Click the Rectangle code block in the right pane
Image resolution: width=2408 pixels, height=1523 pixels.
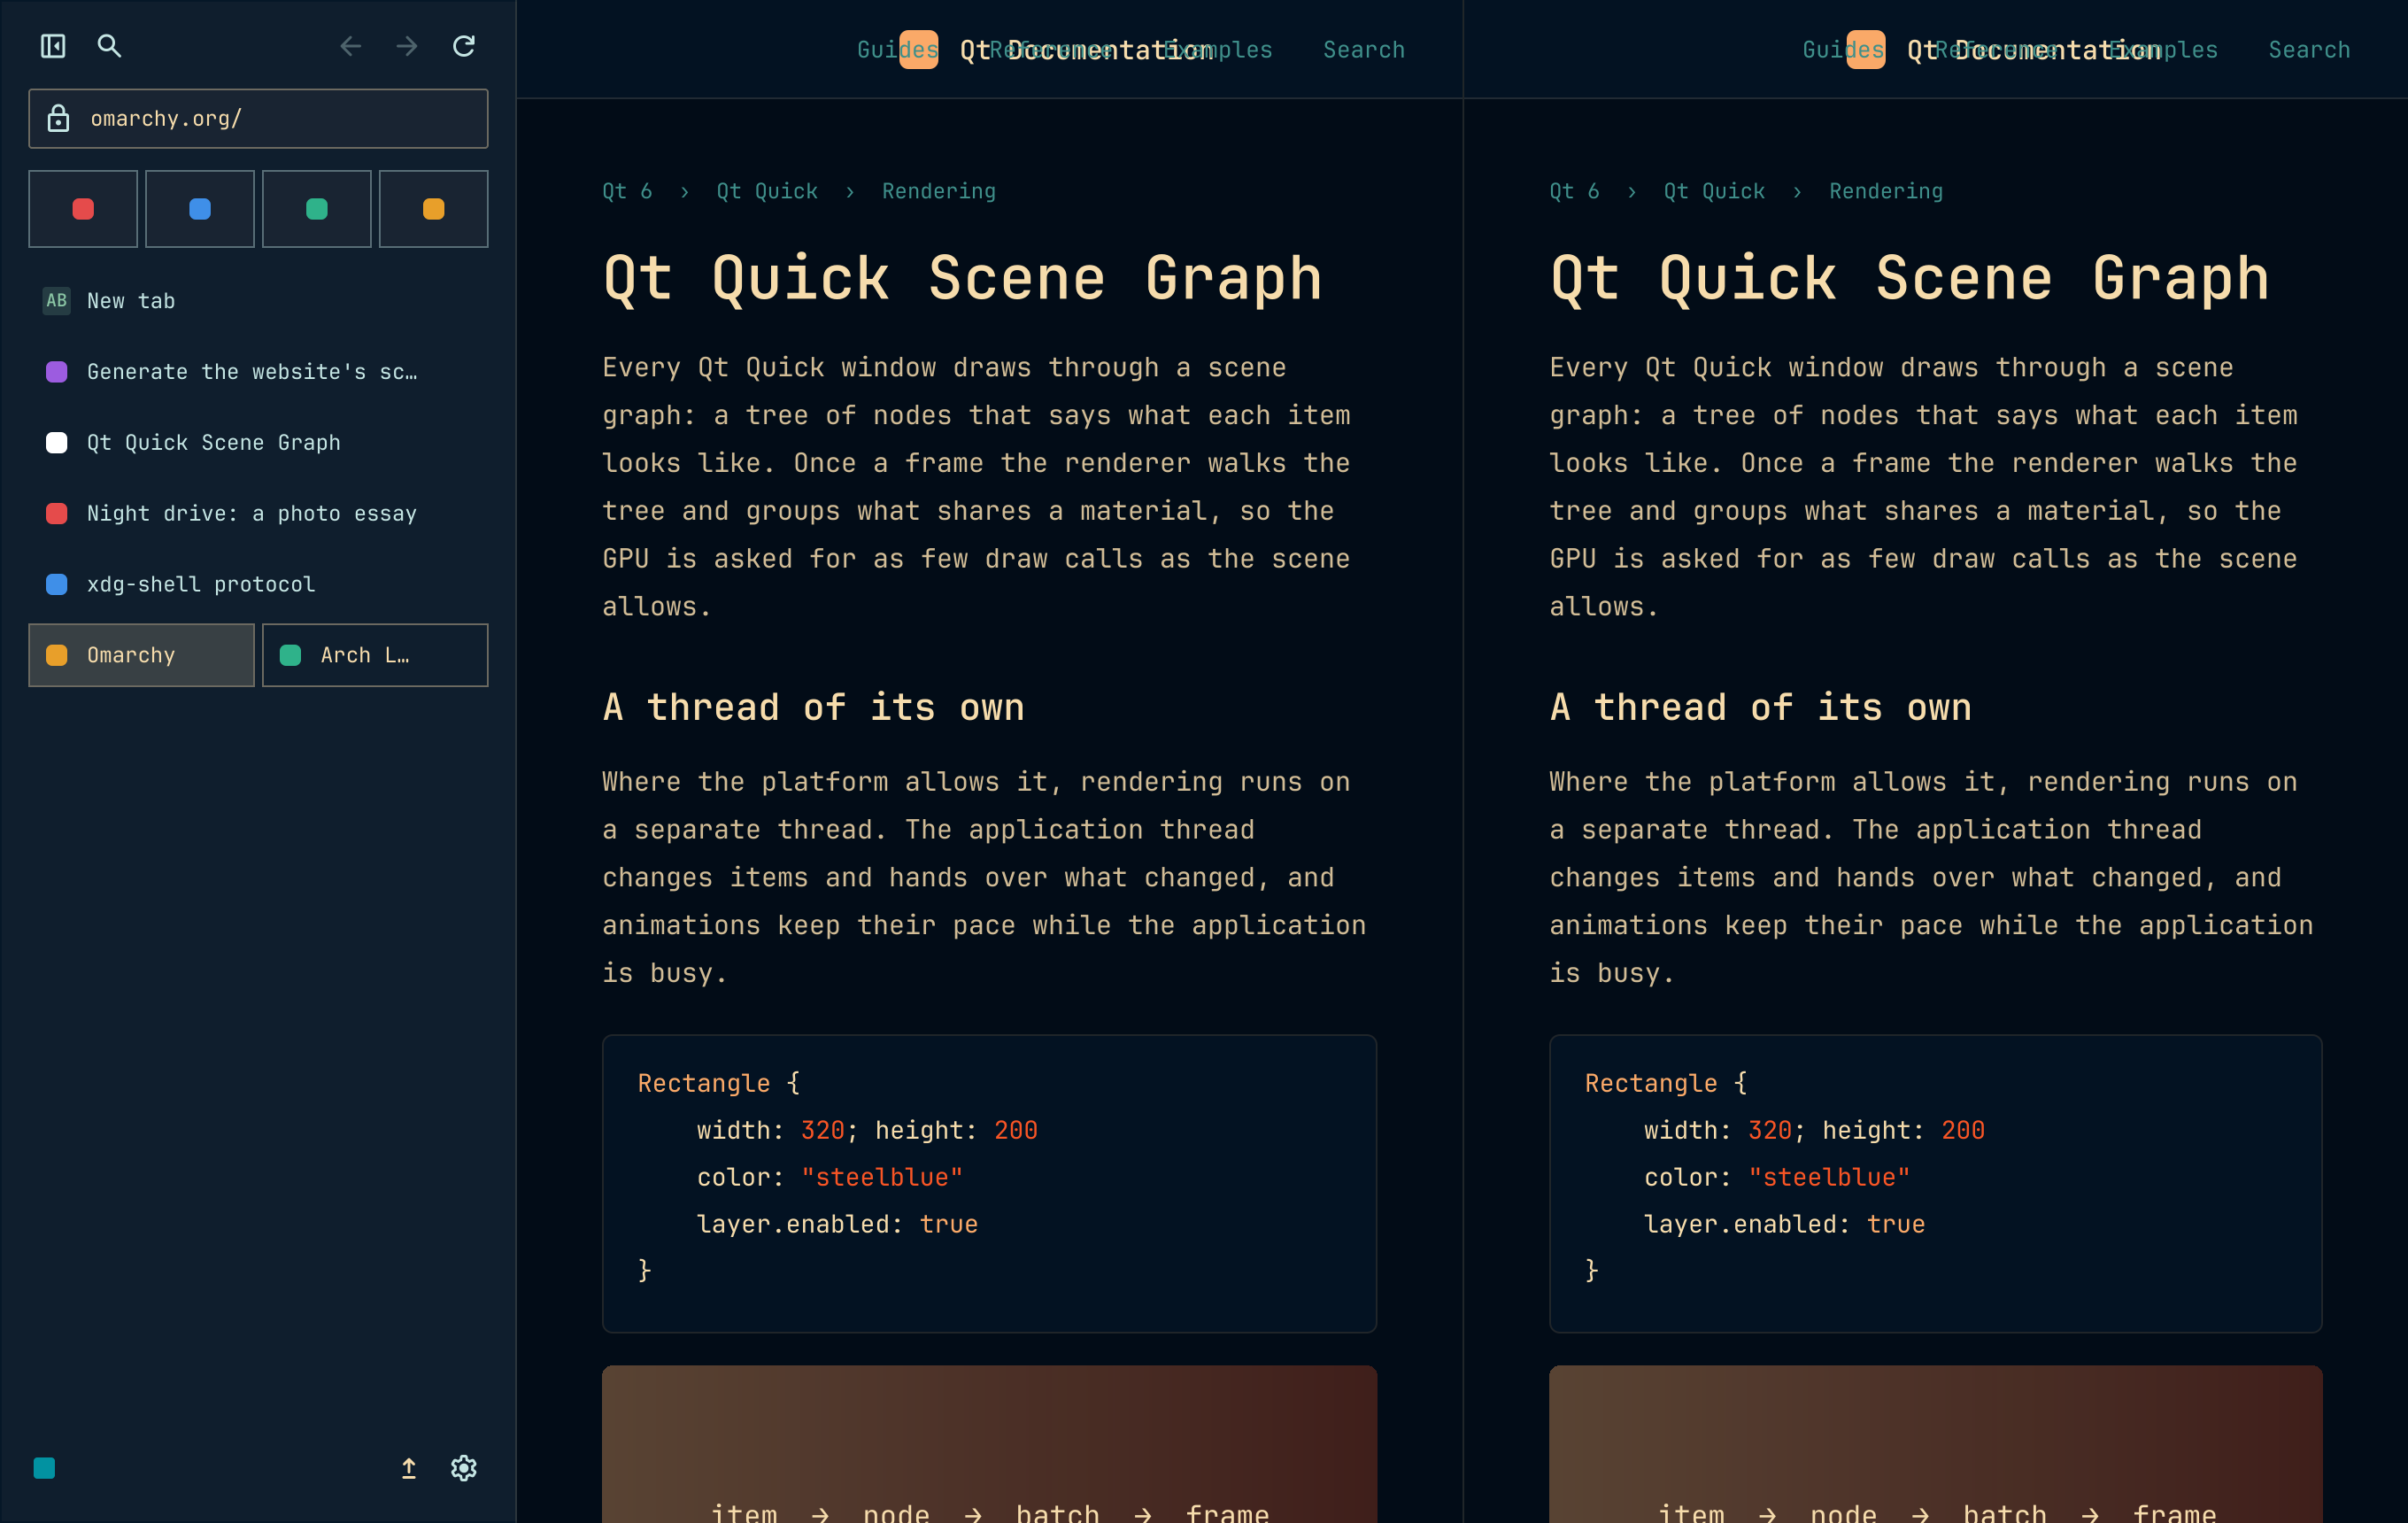[1935, 1183]
